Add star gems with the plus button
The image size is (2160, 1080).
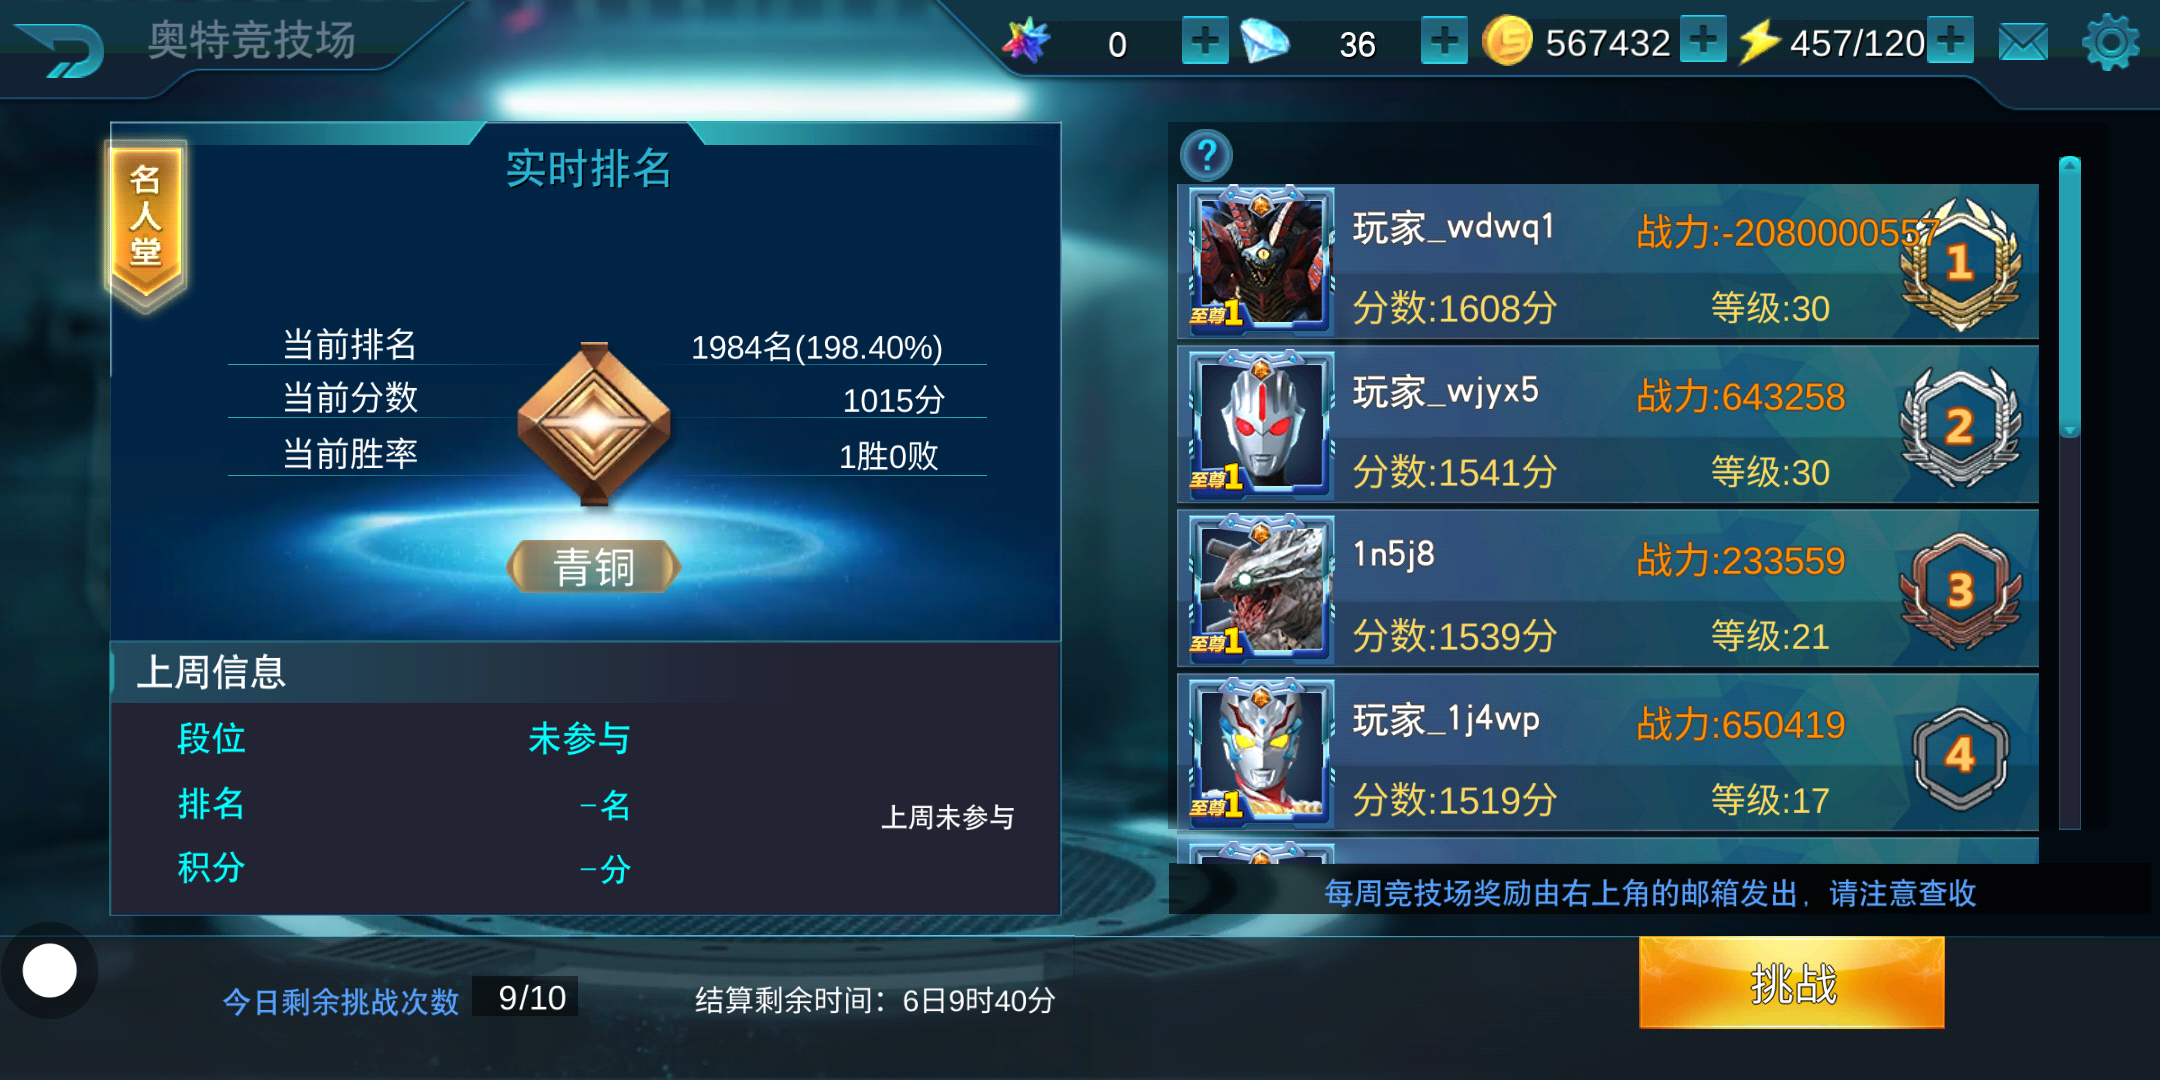pos(1205,41)
